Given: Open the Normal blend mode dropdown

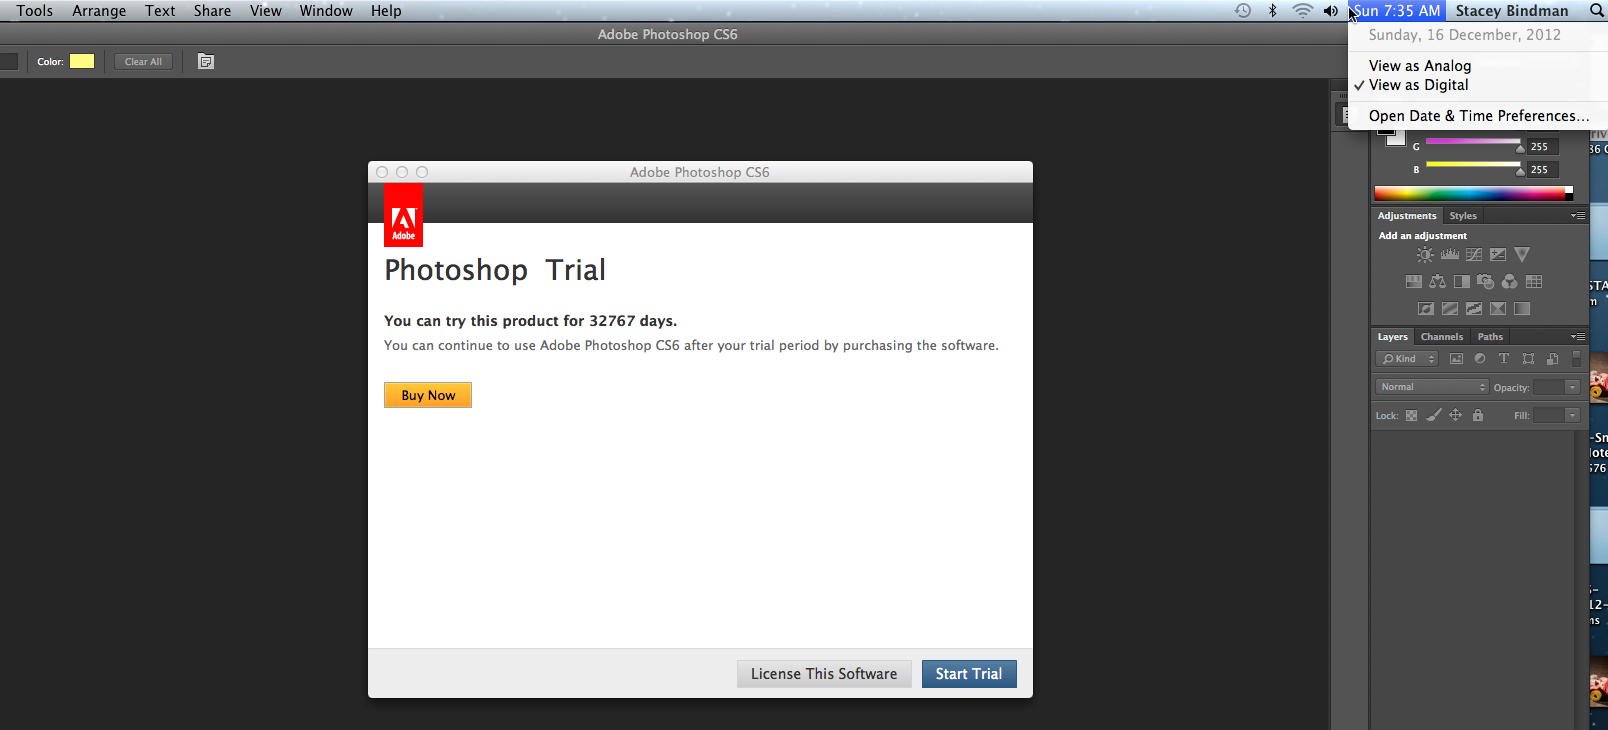Looking at the screenshot, I should (x=1432, y=387).
